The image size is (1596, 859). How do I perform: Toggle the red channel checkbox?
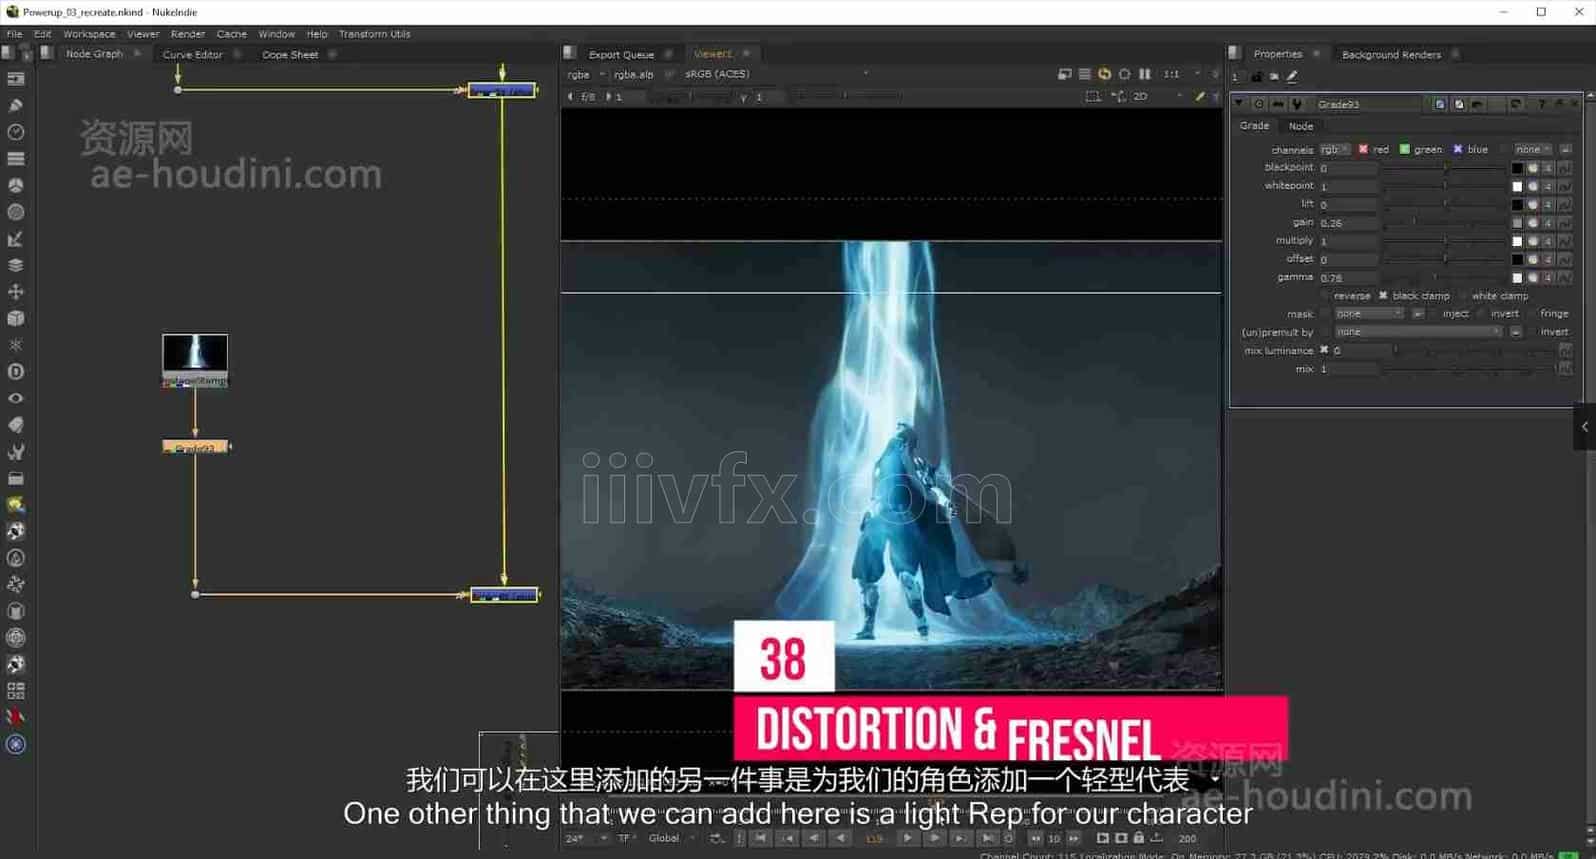[1363, 149]
